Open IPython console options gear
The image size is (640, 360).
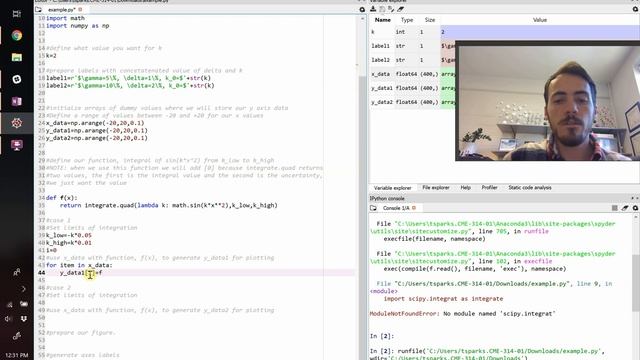[636, 208]
